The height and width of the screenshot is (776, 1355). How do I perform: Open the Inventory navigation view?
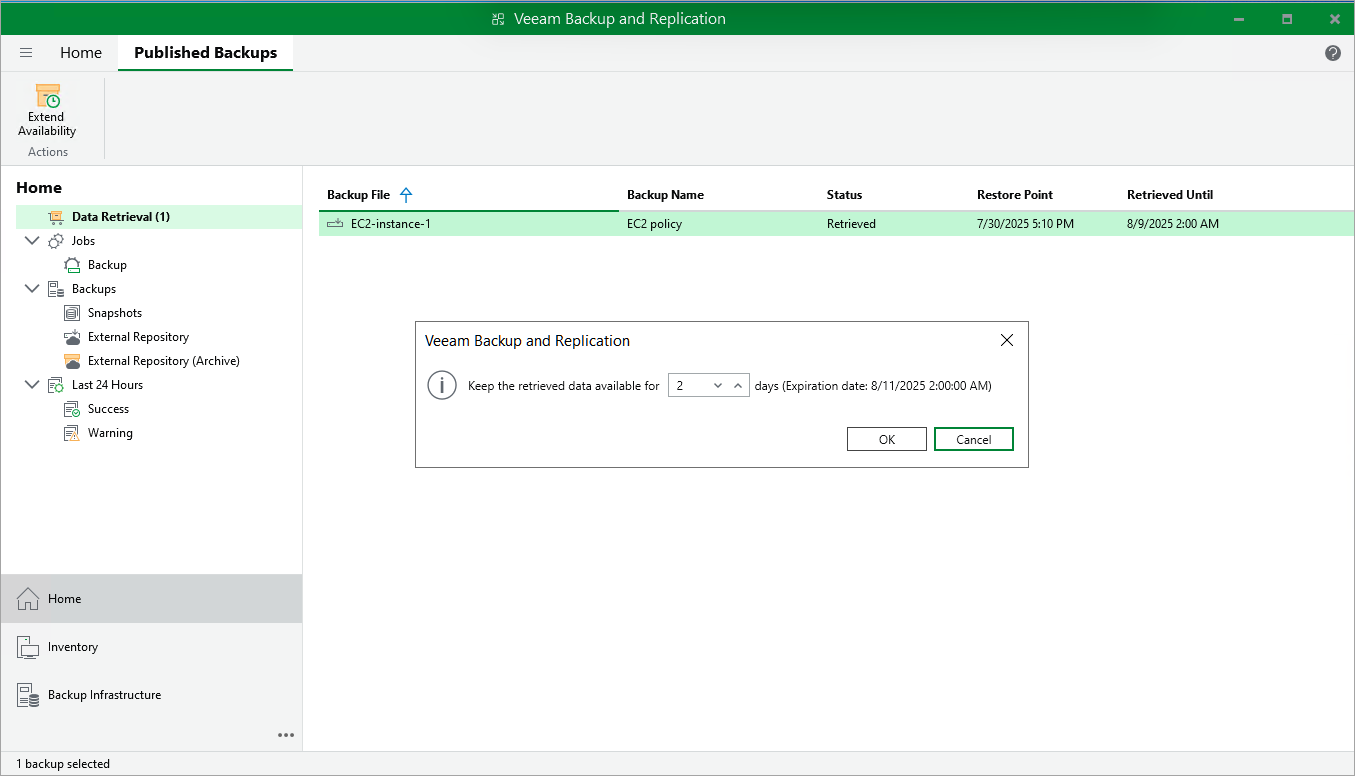pos(152,647)
